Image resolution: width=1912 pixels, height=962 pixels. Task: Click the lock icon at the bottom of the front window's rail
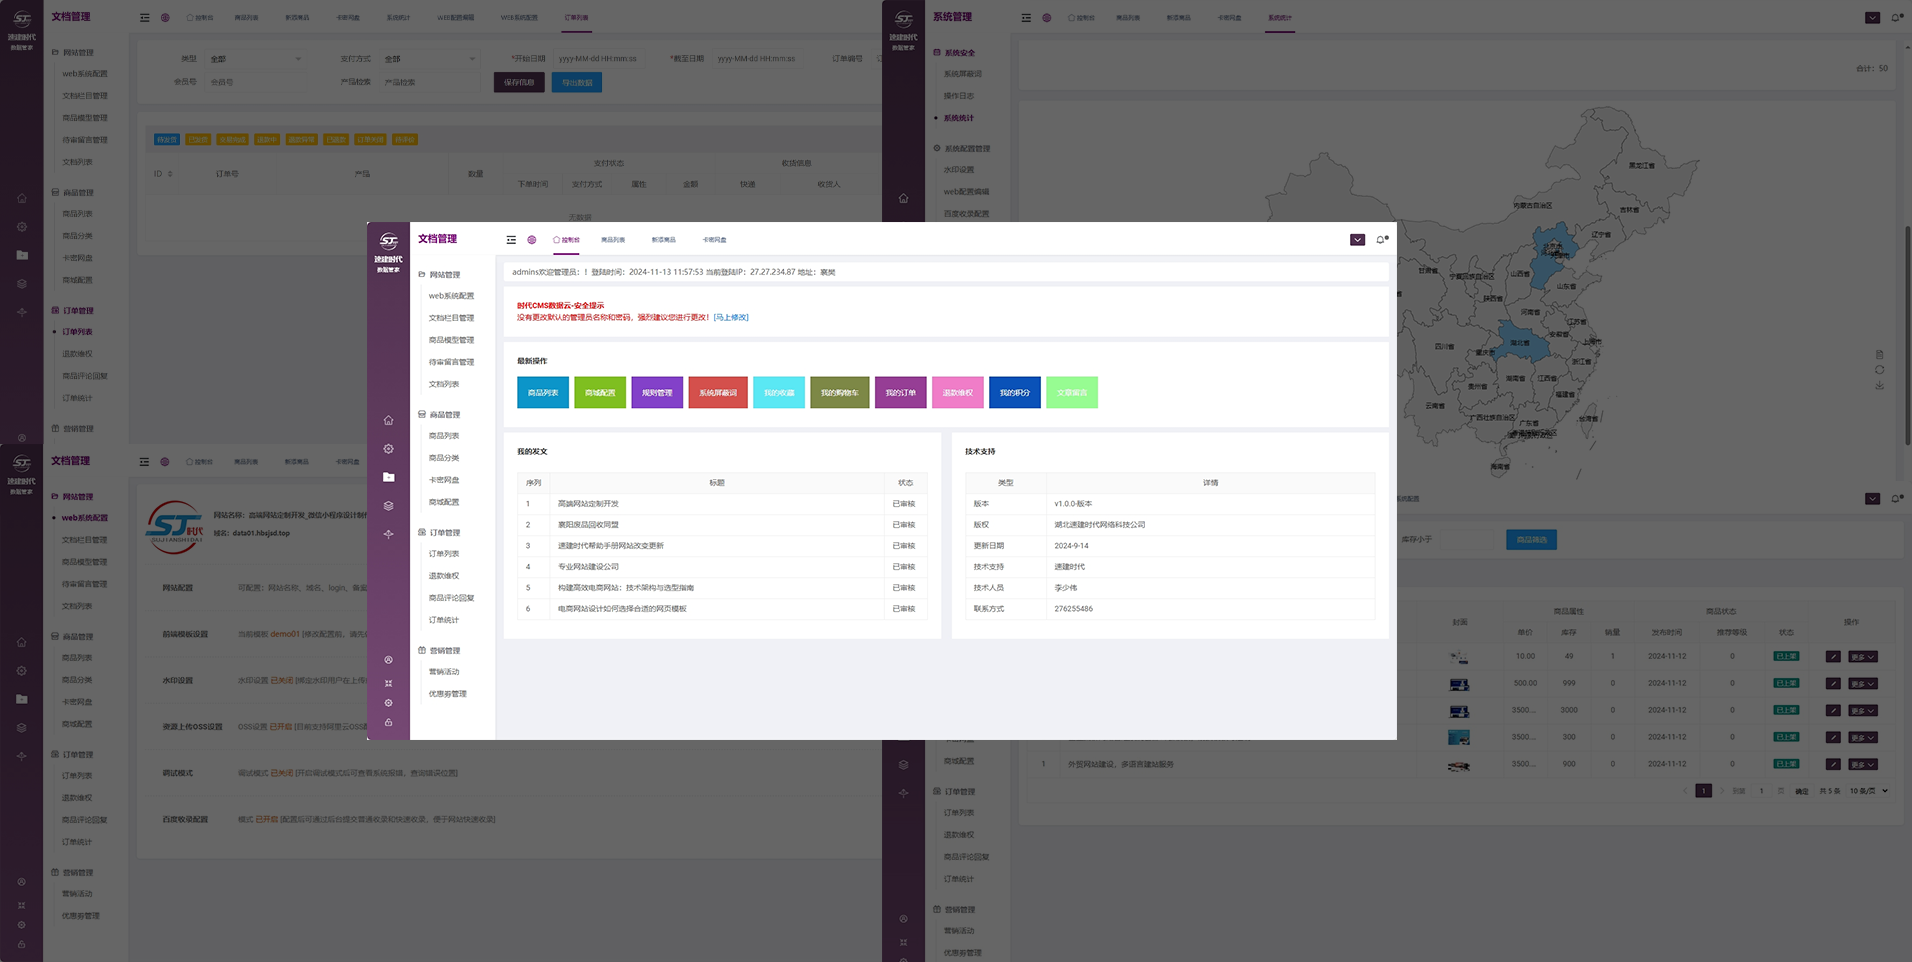pos(389,722)
